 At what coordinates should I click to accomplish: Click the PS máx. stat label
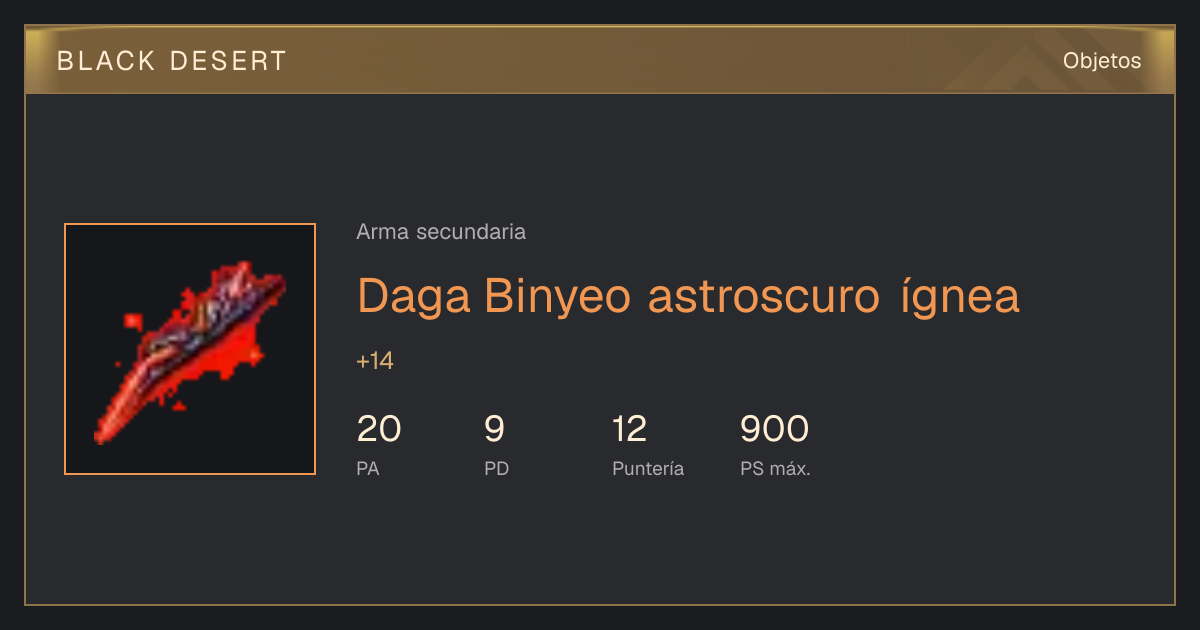(x=775, y=469)
